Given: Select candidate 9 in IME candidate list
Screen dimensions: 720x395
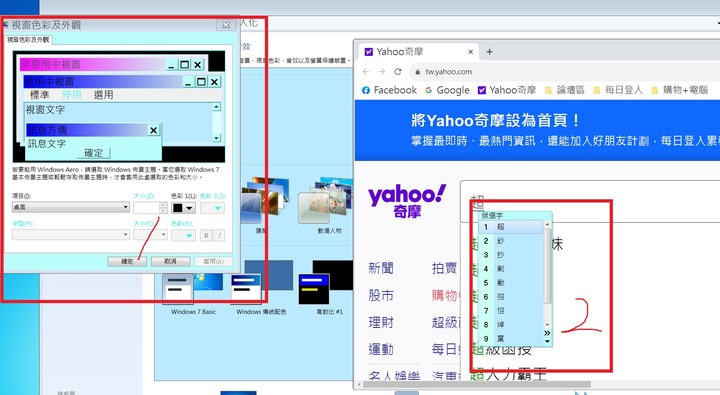Looking at the screenshot, I should point(511,339).
